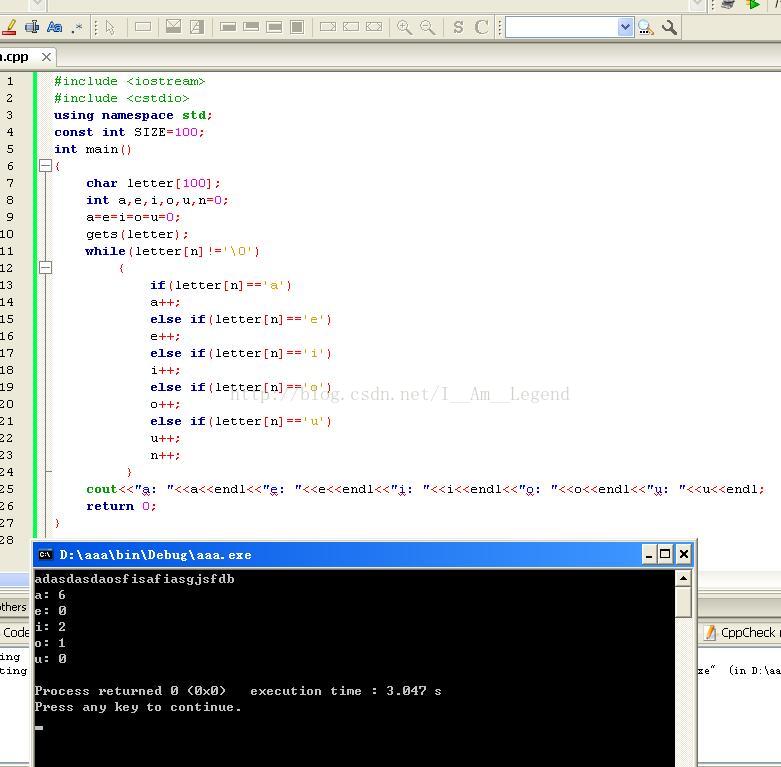Screen dimensions: 781x767
Task: Minimize the aaa.exe console window
Action: [x=649, y=554]
